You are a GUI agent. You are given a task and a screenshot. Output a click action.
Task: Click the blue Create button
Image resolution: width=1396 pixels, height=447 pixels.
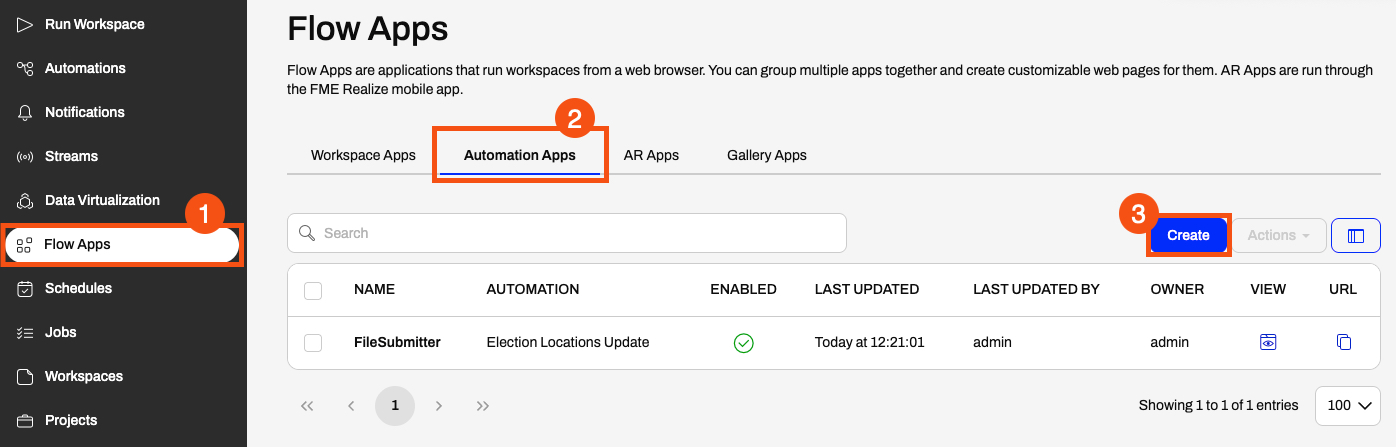(x=1188, y=235)
